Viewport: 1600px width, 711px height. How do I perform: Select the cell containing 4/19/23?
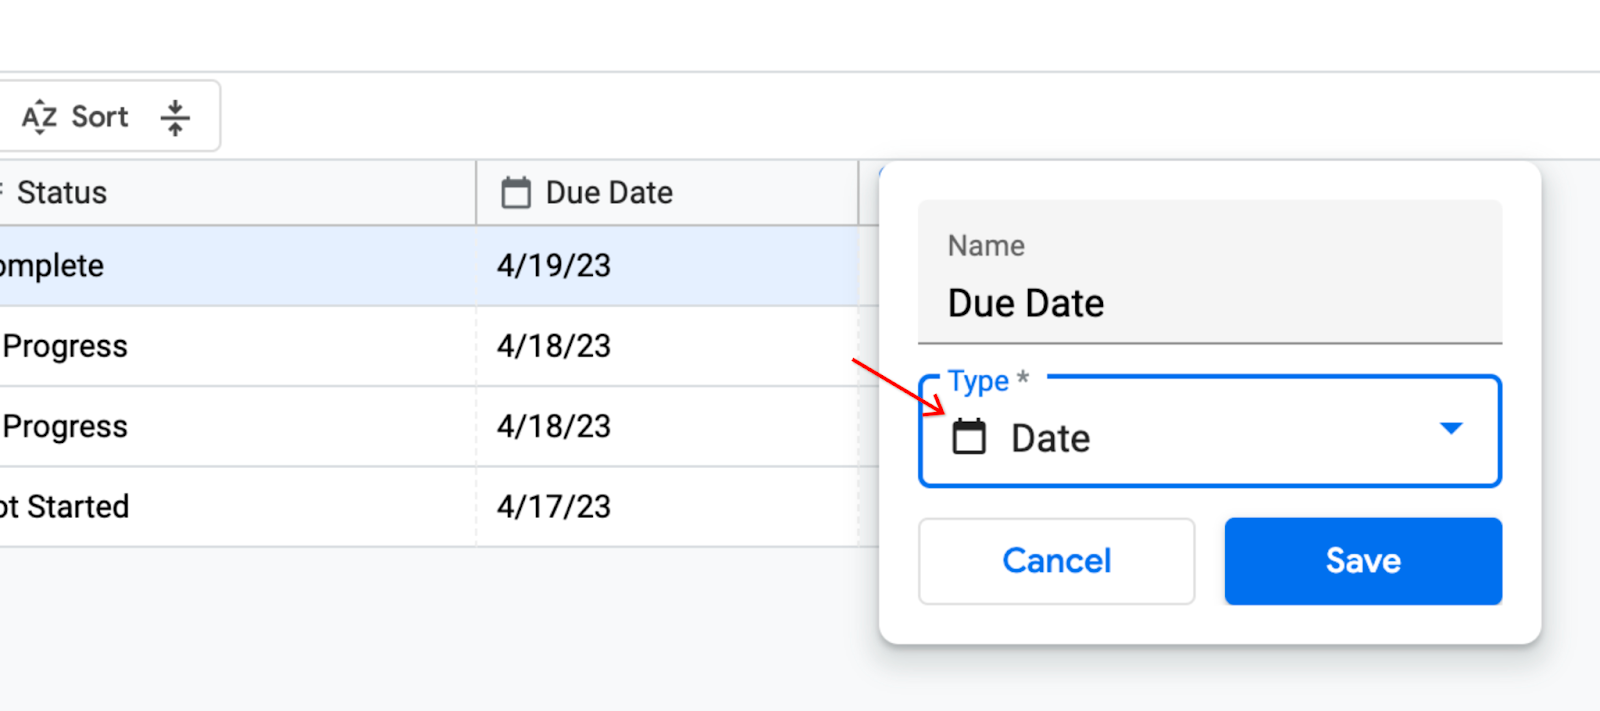[x=552, y=265]
